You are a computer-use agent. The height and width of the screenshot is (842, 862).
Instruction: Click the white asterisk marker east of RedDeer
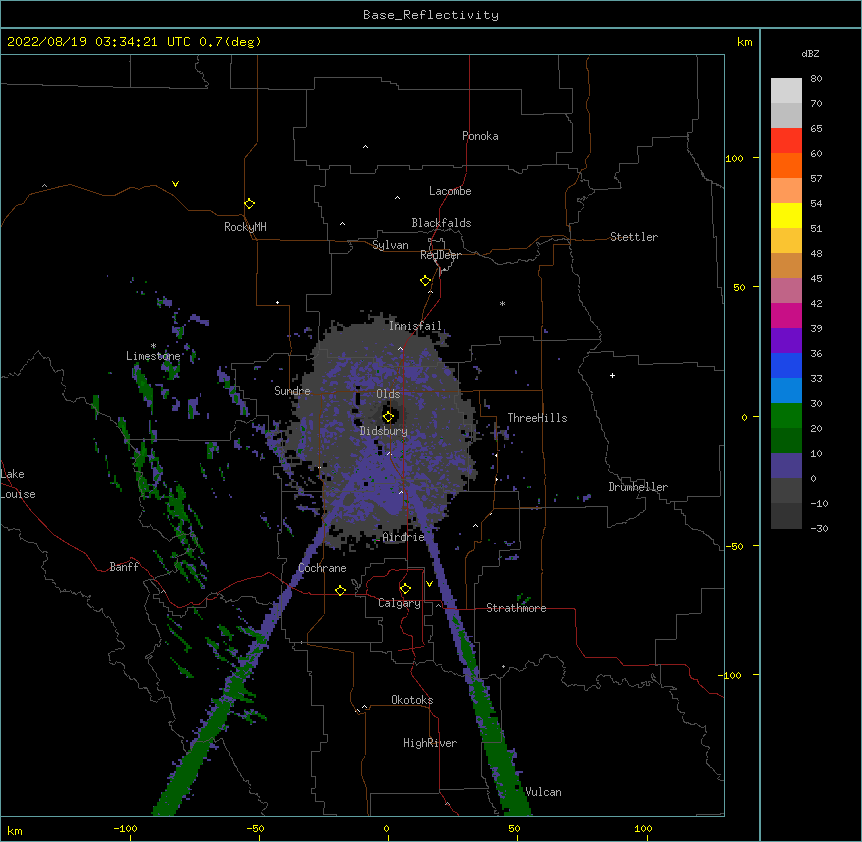point(502,303)
